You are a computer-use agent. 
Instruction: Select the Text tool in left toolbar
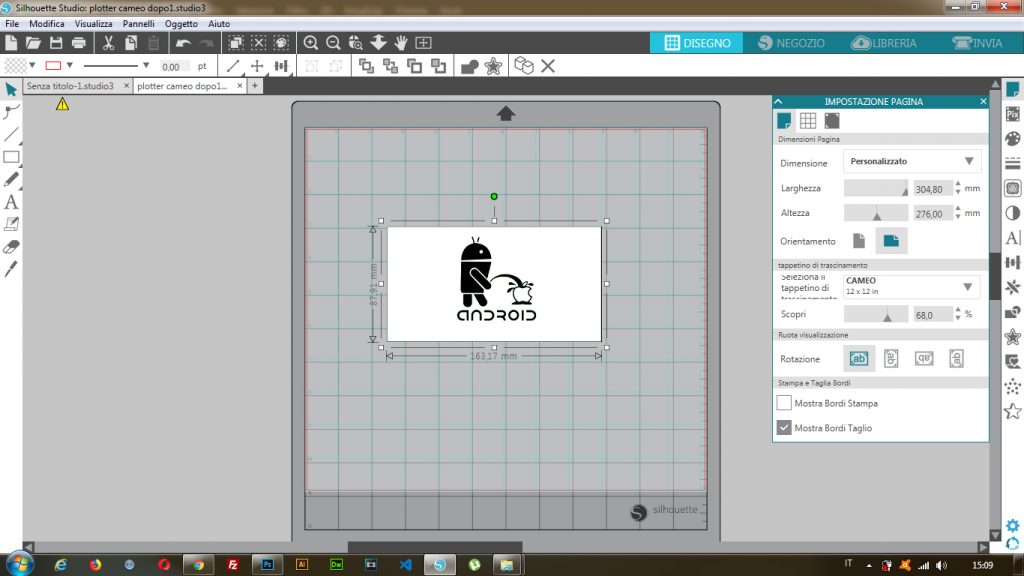tap(11, 202)
